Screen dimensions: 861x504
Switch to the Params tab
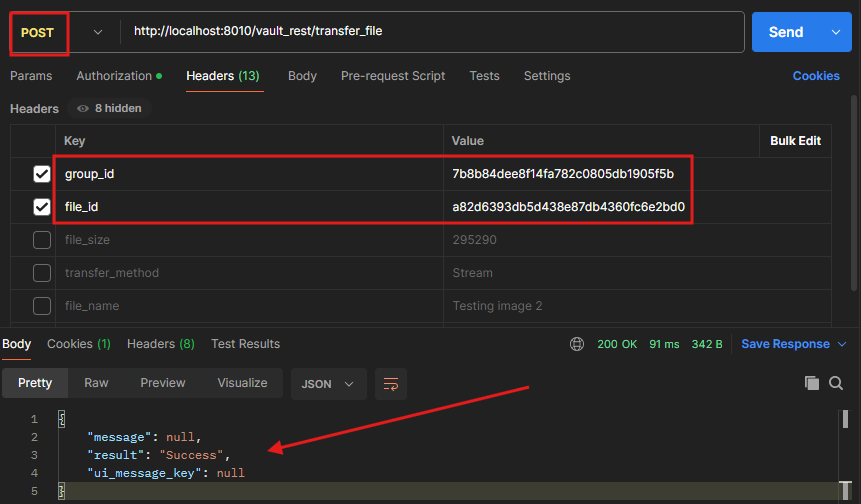point(31,76)
